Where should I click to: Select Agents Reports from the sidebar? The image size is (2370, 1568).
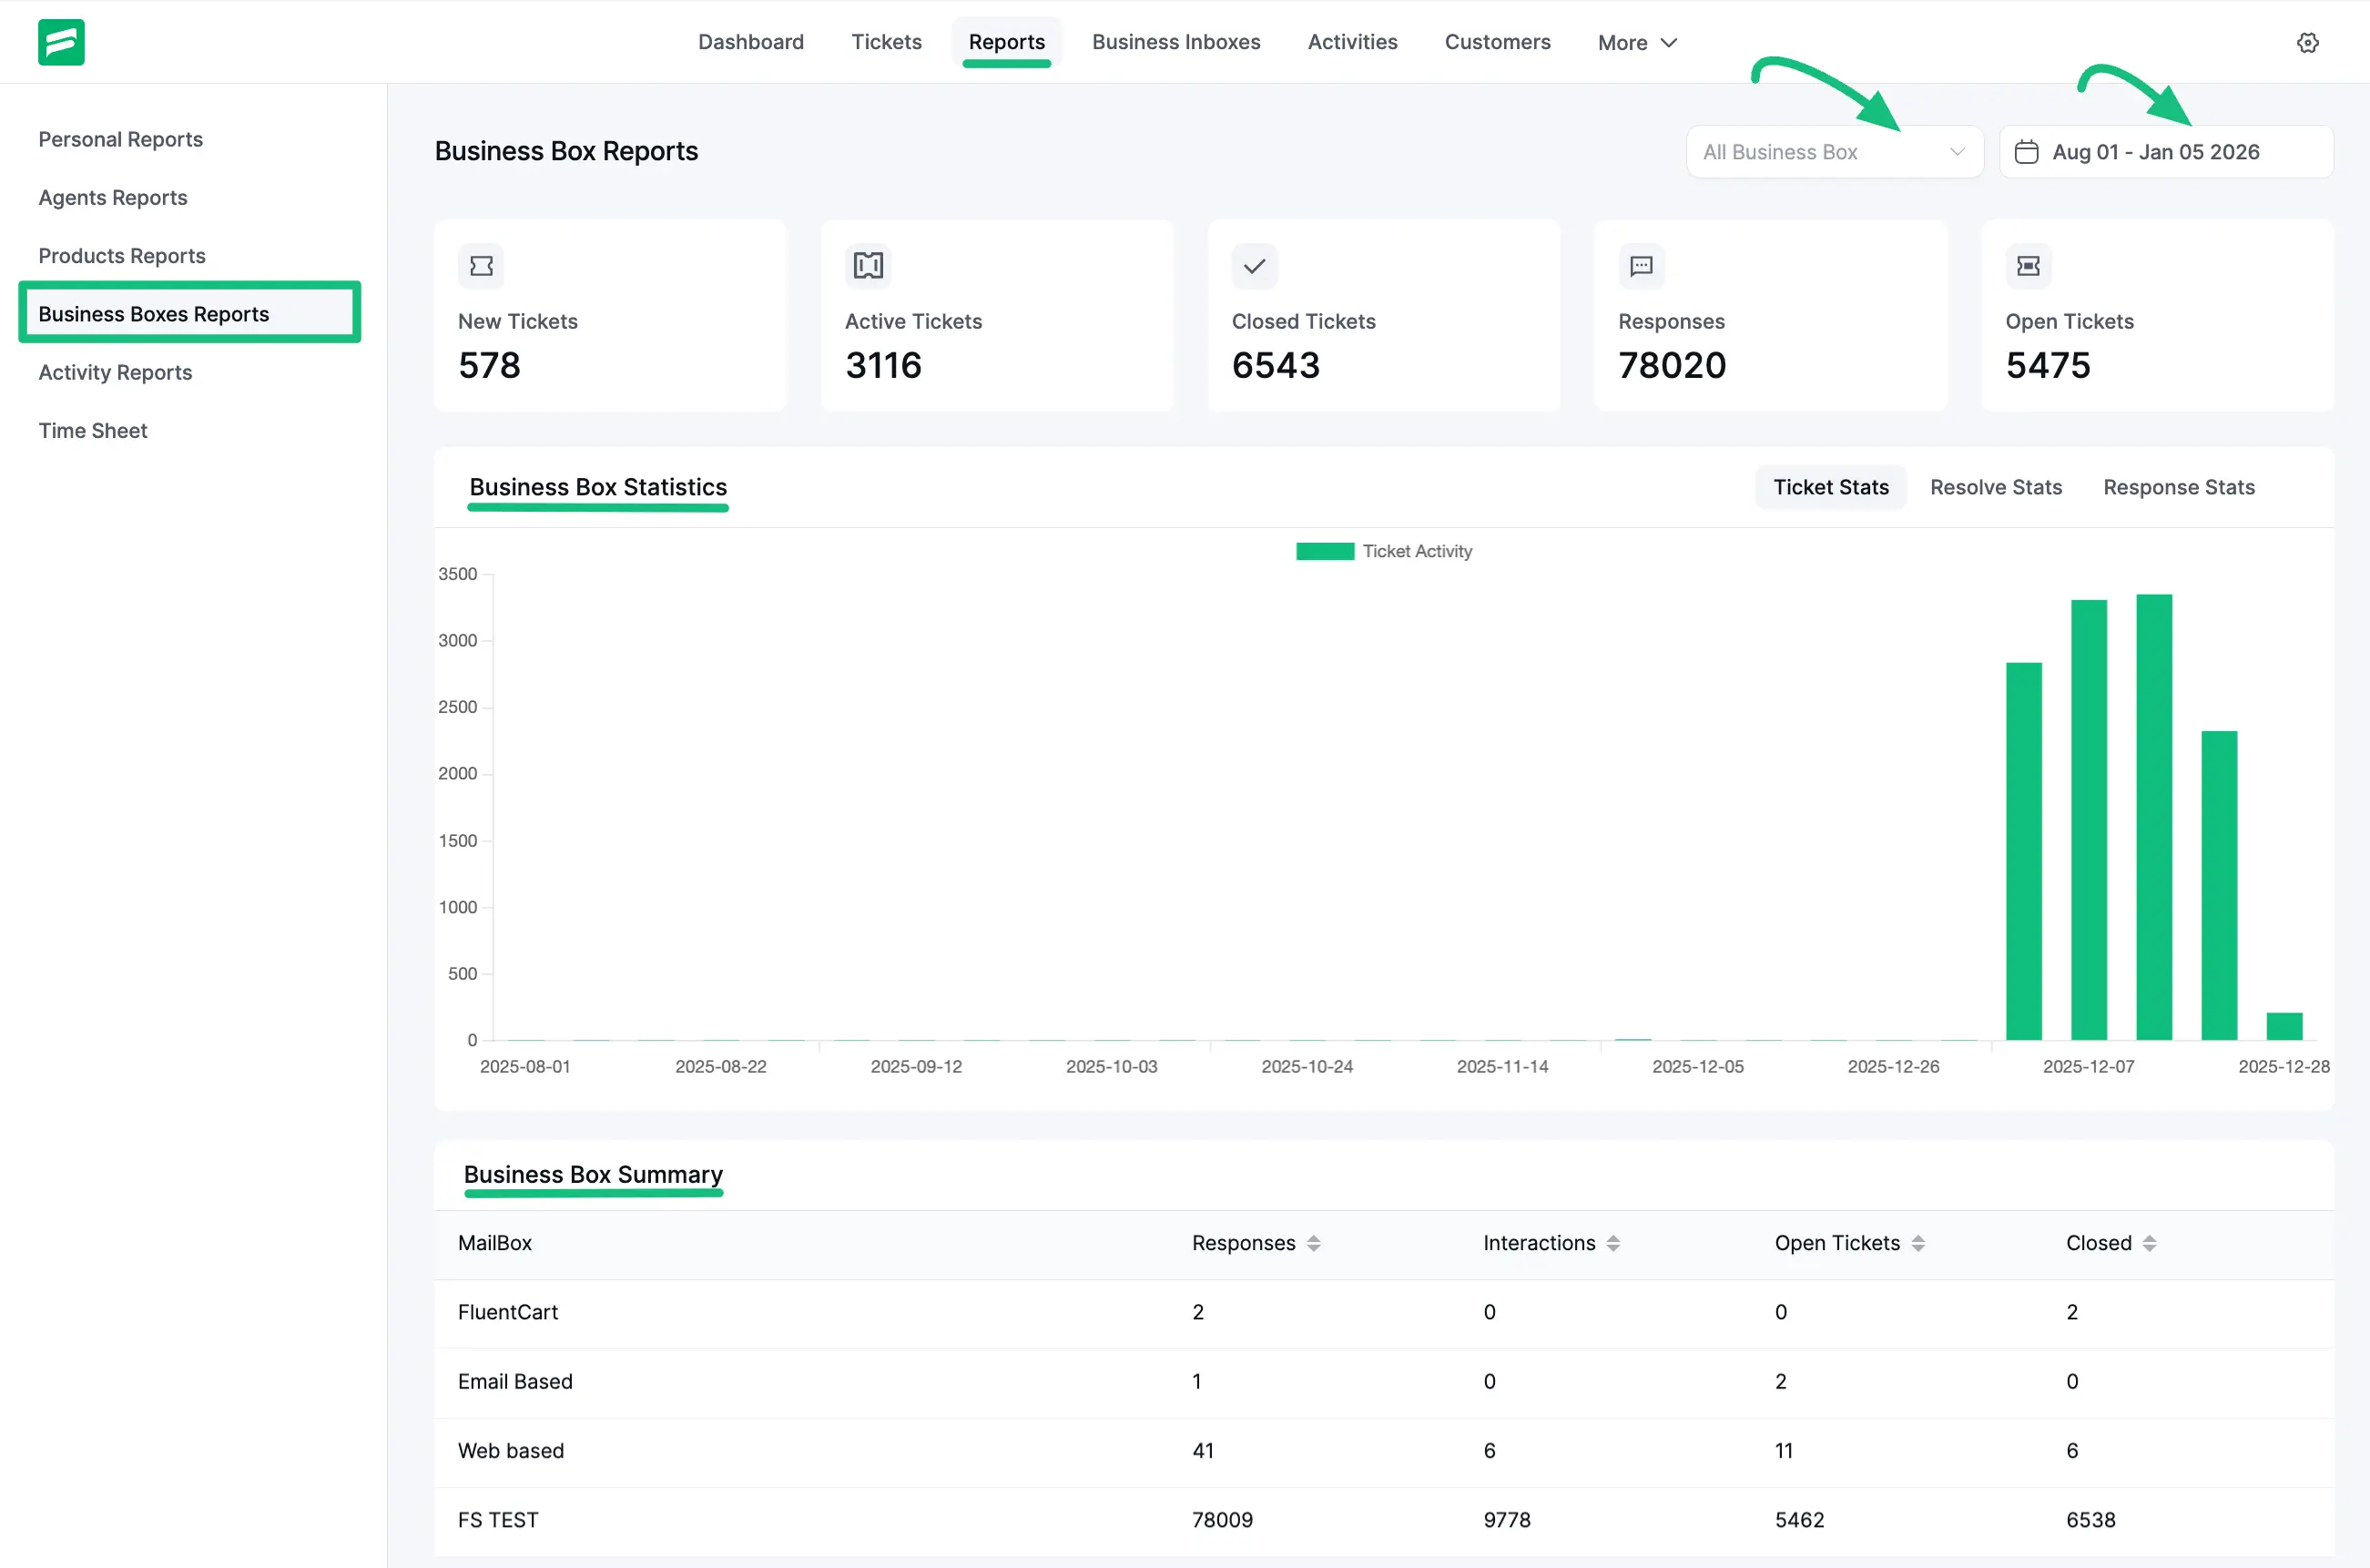coord(112,197)
